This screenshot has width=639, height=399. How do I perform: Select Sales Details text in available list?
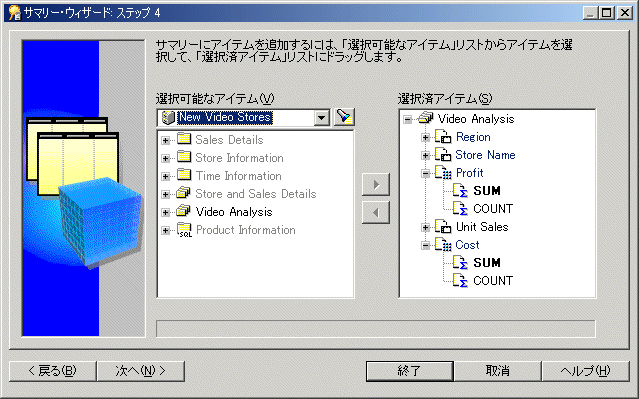click(229, 140)
